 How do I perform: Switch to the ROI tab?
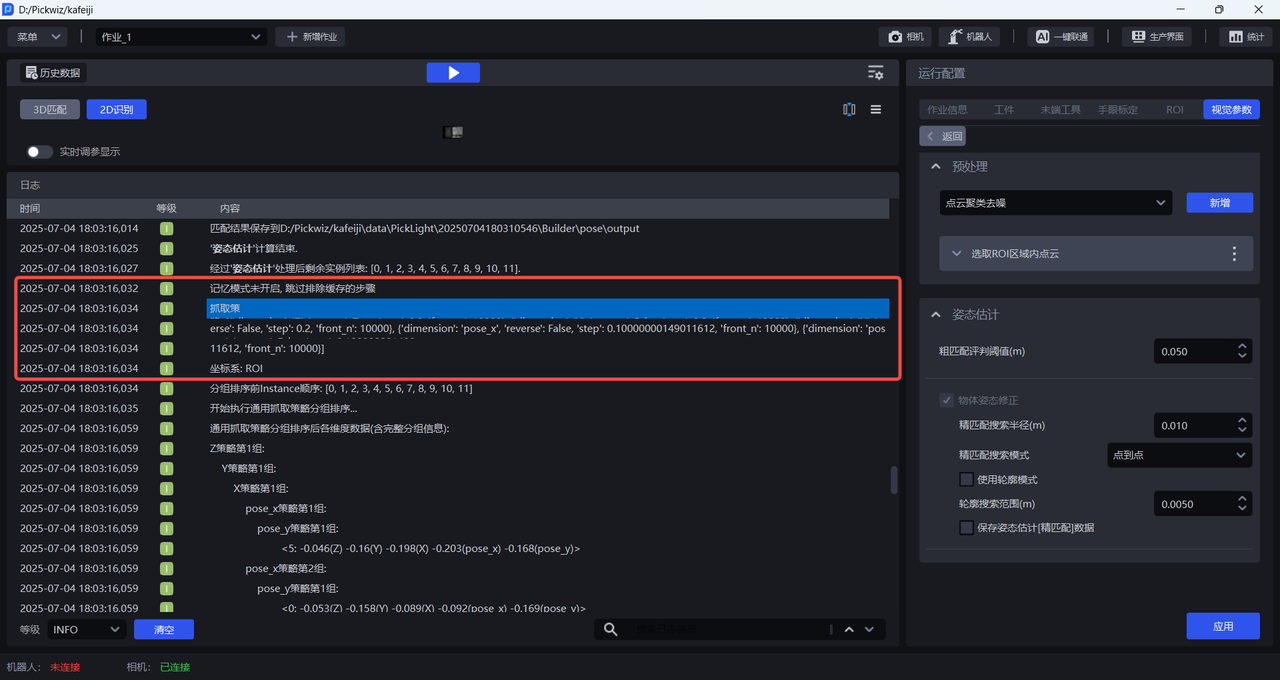click(1174, 110)
